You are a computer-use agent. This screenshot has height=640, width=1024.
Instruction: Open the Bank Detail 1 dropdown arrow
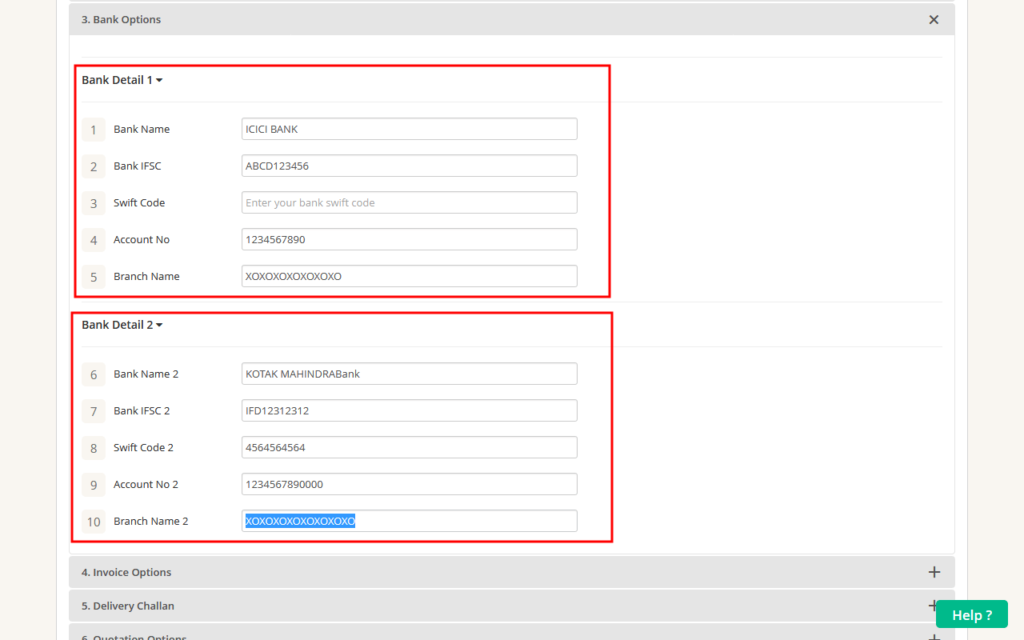tap(161, 79)
